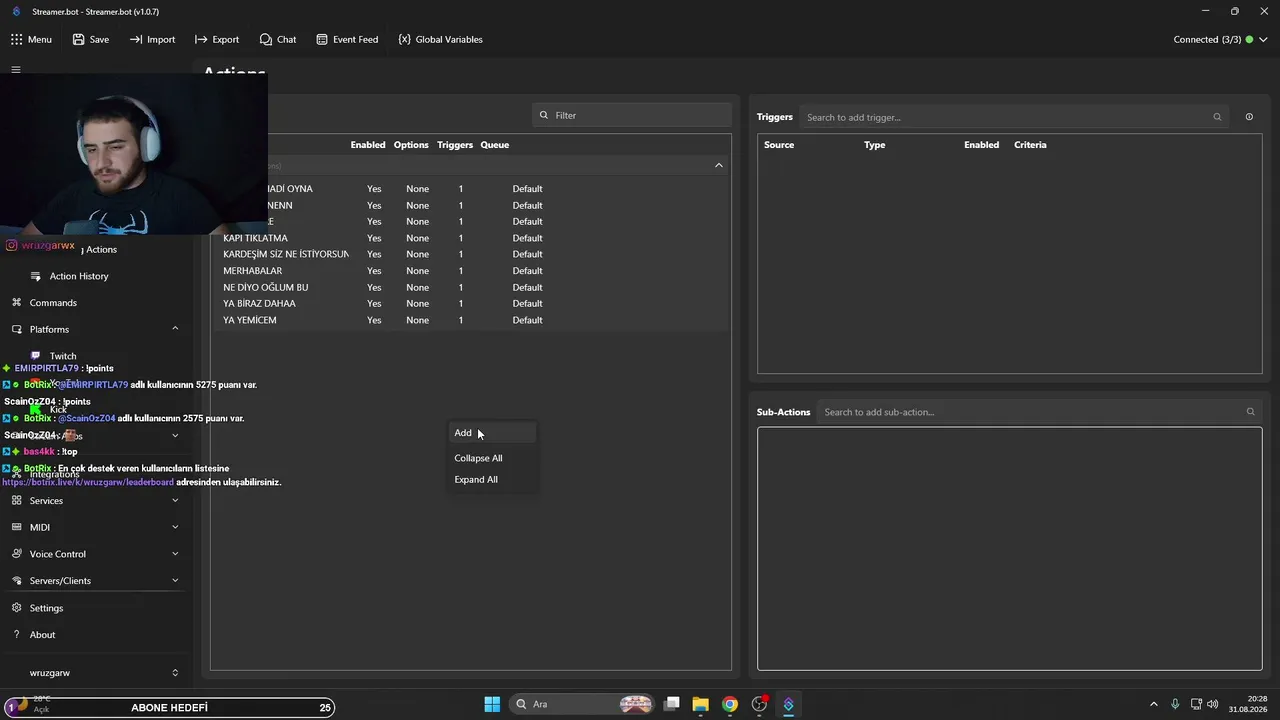Expand the MIDI section chevron

tap(175, 527)
